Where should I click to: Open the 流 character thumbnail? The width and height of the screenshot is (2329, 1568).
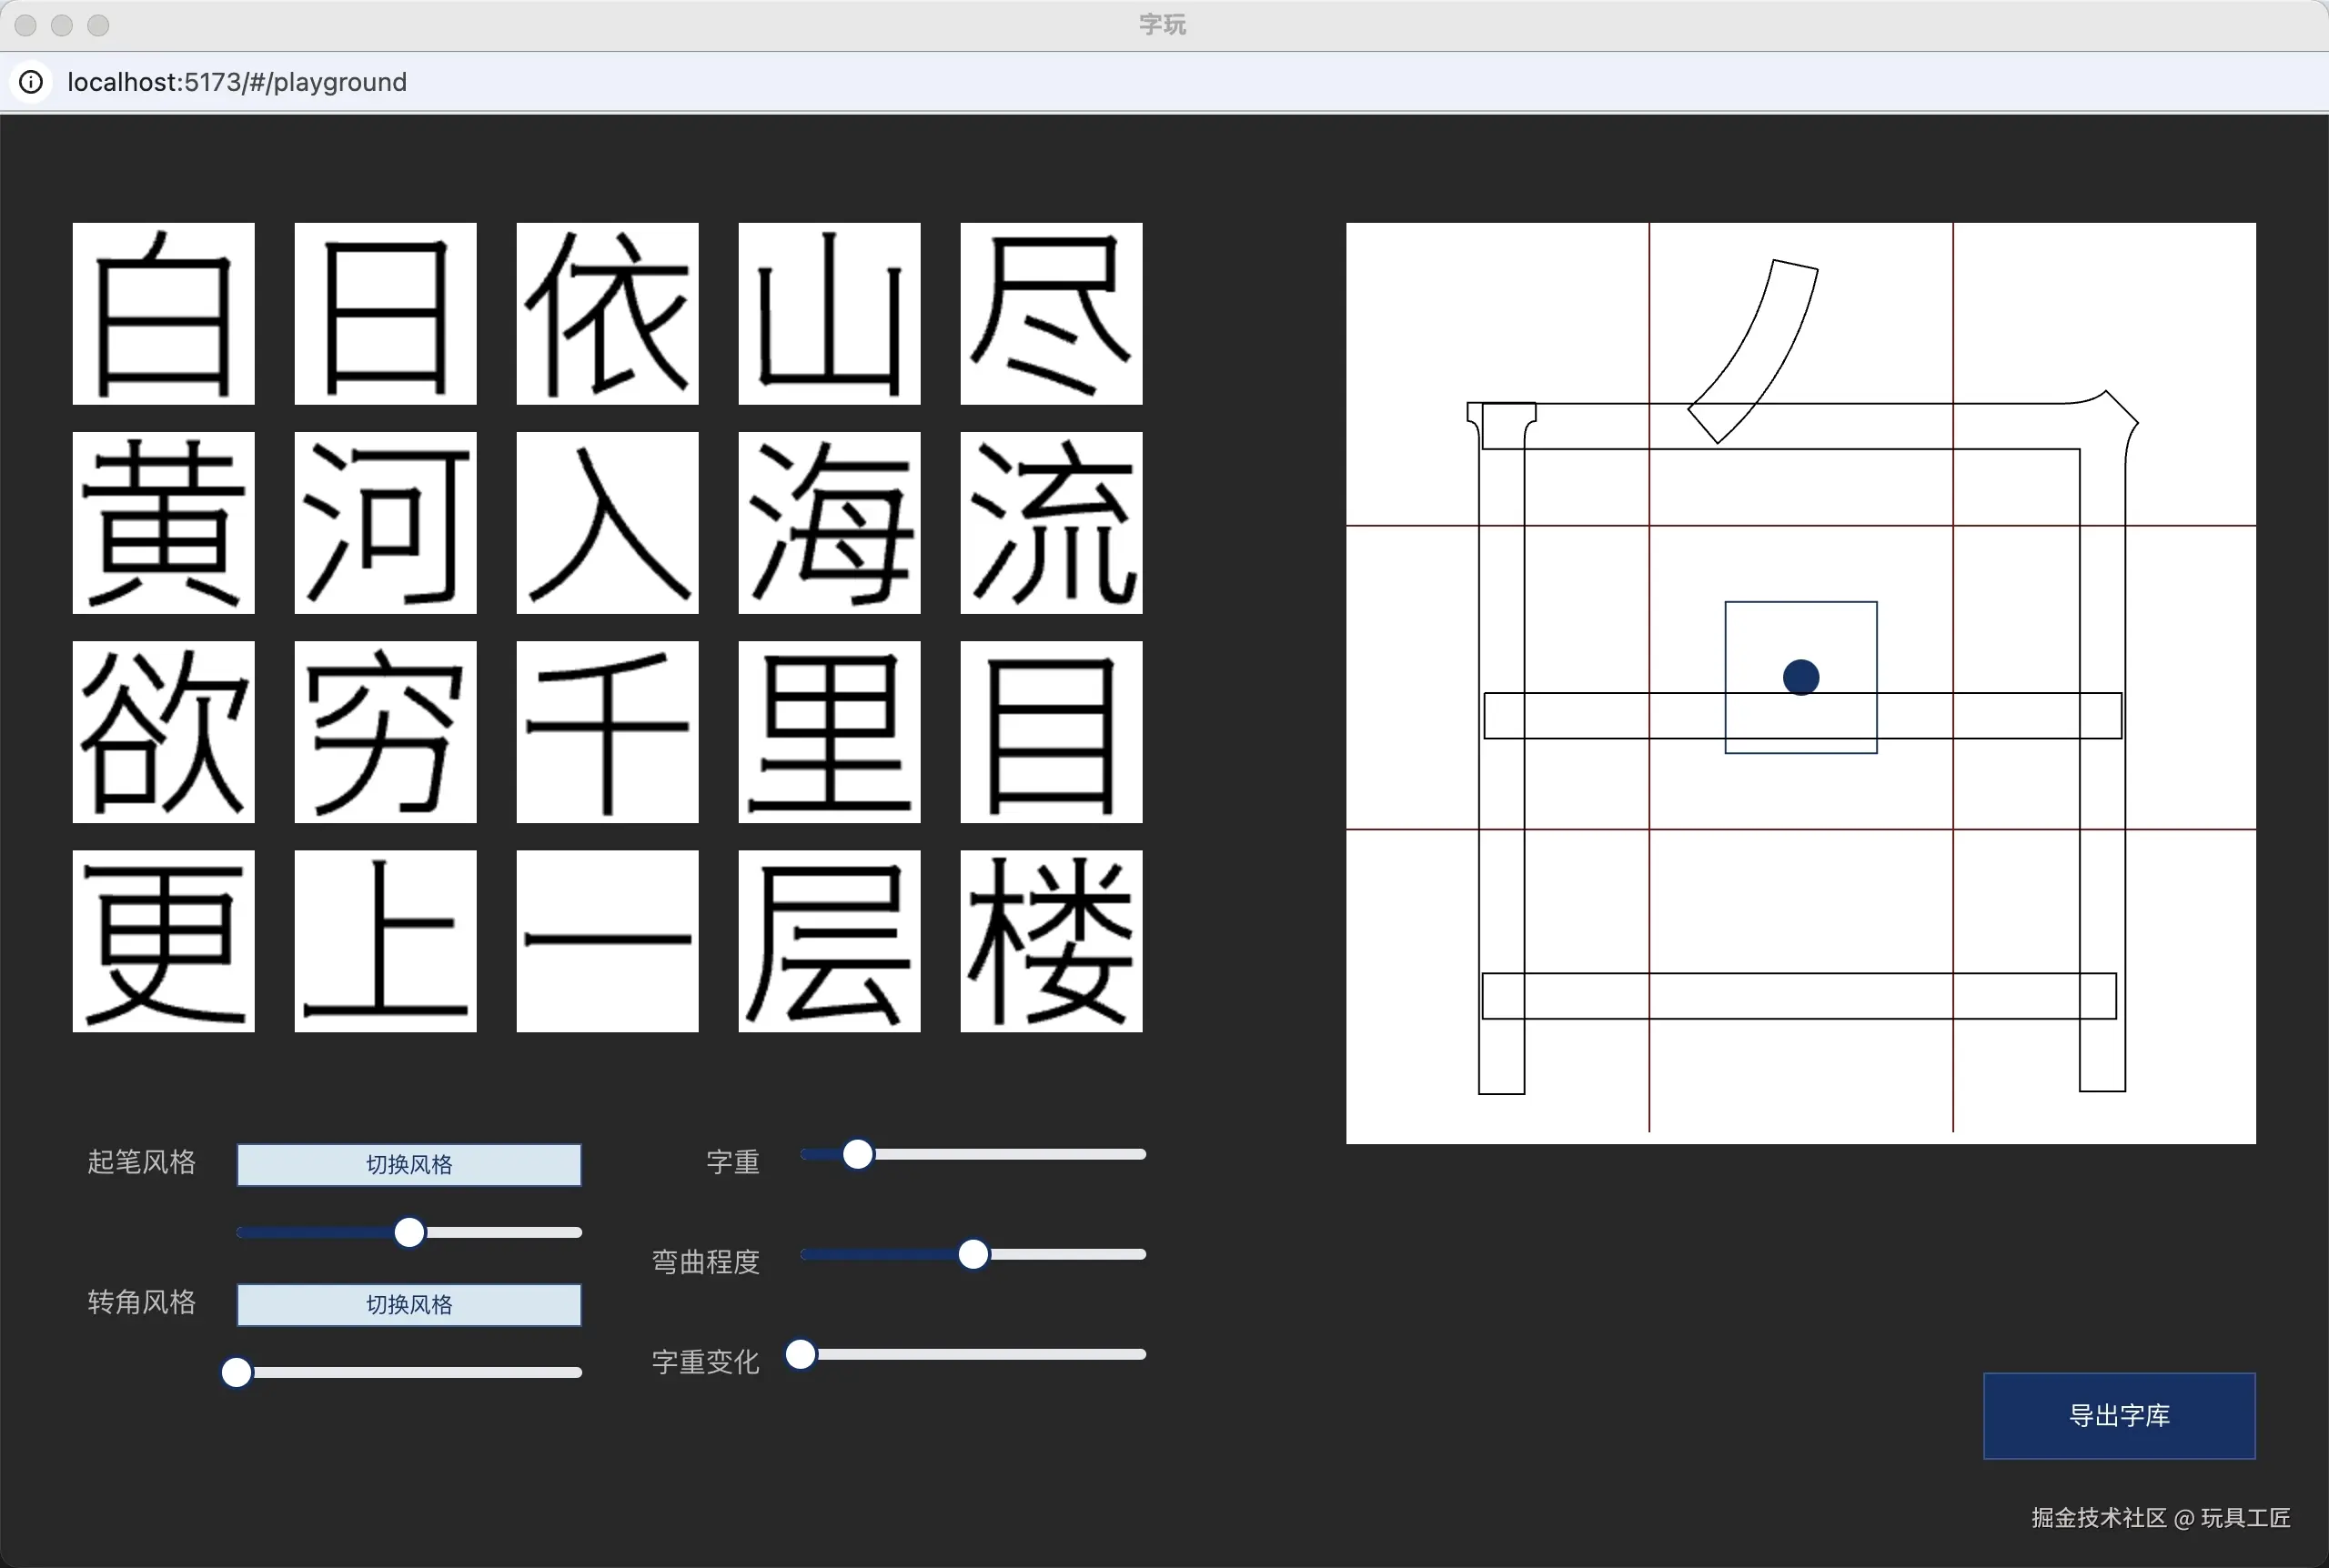tap(1050, 523)
